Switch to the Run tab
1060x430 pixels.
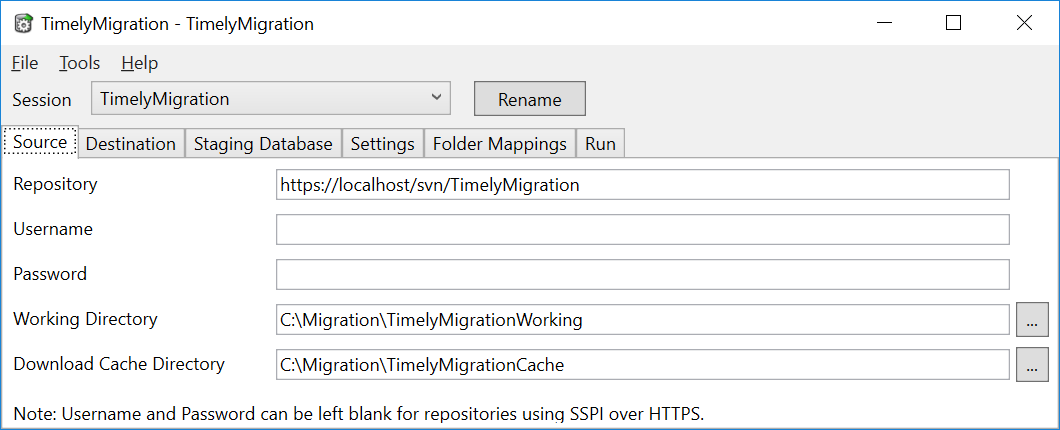pyautogui.click(x=600, y=143)
